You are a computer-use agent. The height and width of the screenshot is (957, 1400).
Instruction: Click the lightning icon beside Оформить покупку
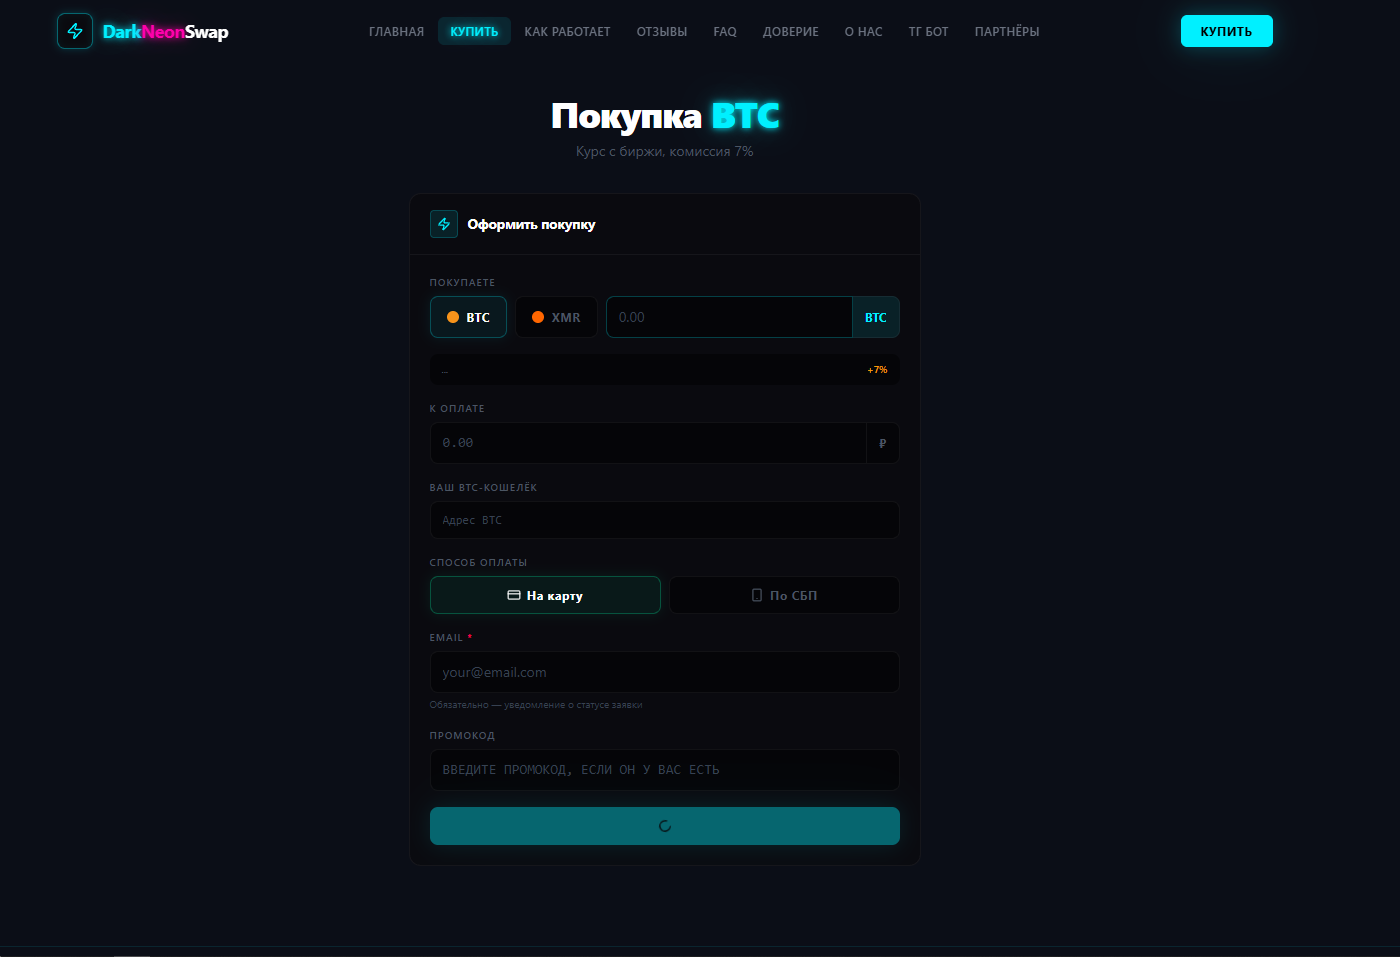click(444, 224)
